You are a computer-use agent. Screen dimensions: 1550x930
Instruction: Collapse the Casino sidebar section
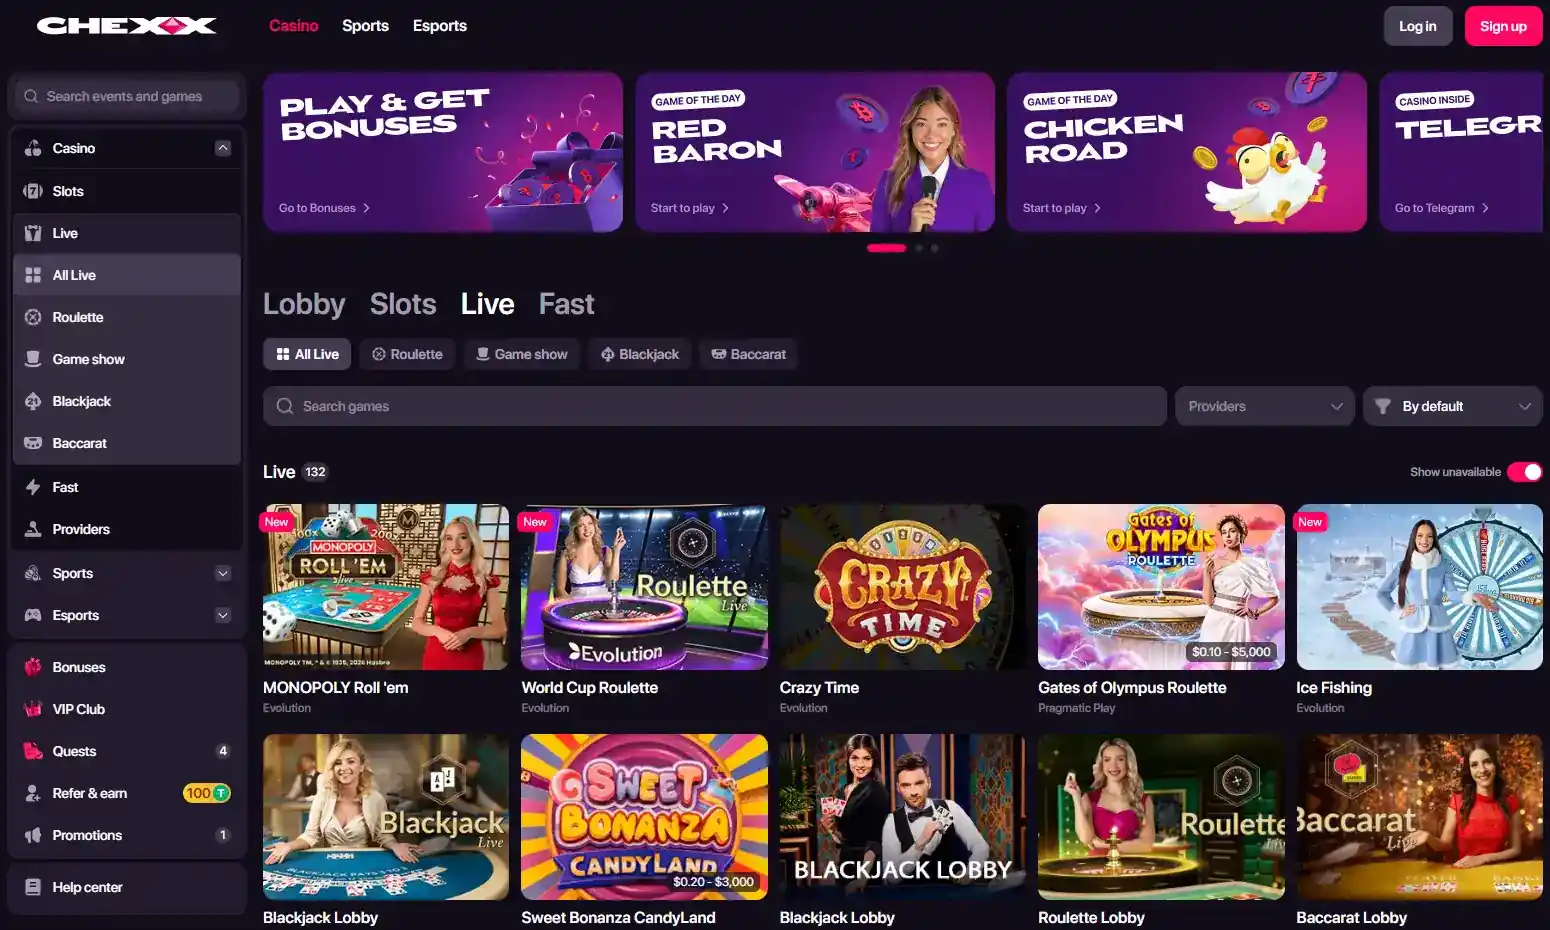(223, 148)
